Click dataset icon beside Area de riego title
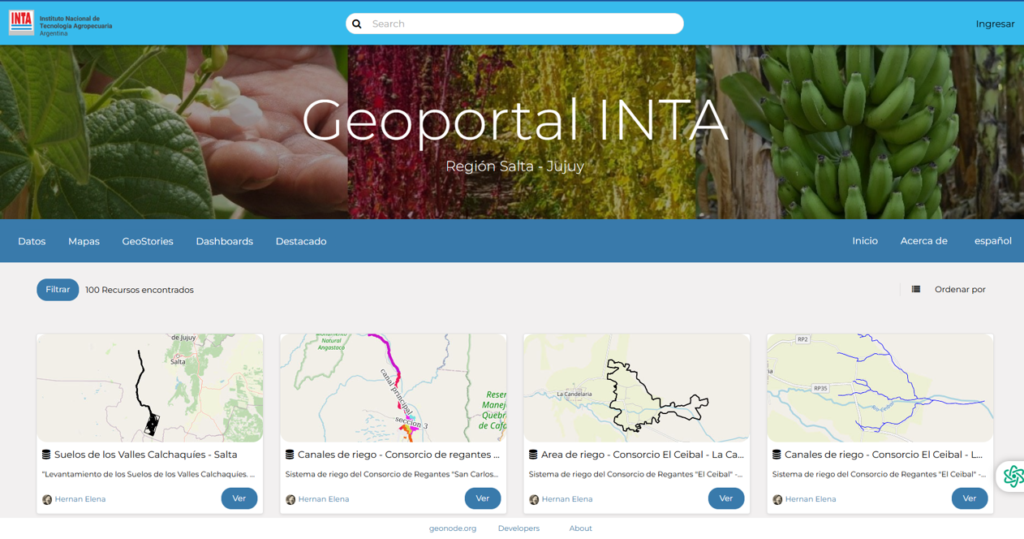The height and width of the screenshot is (539, 1024). [x=533, y=455]
